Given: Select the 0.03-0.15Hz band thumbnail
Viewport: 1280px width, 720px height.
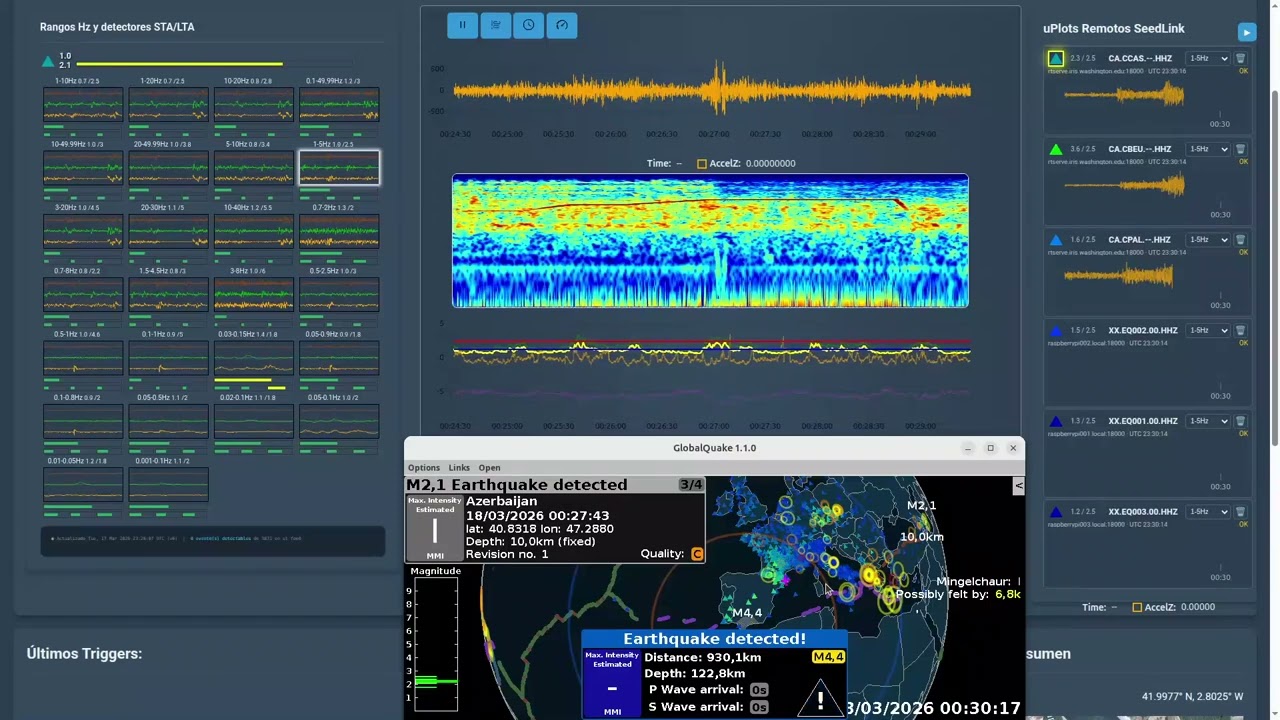Looking at the screenshot, I should (254, 358).
